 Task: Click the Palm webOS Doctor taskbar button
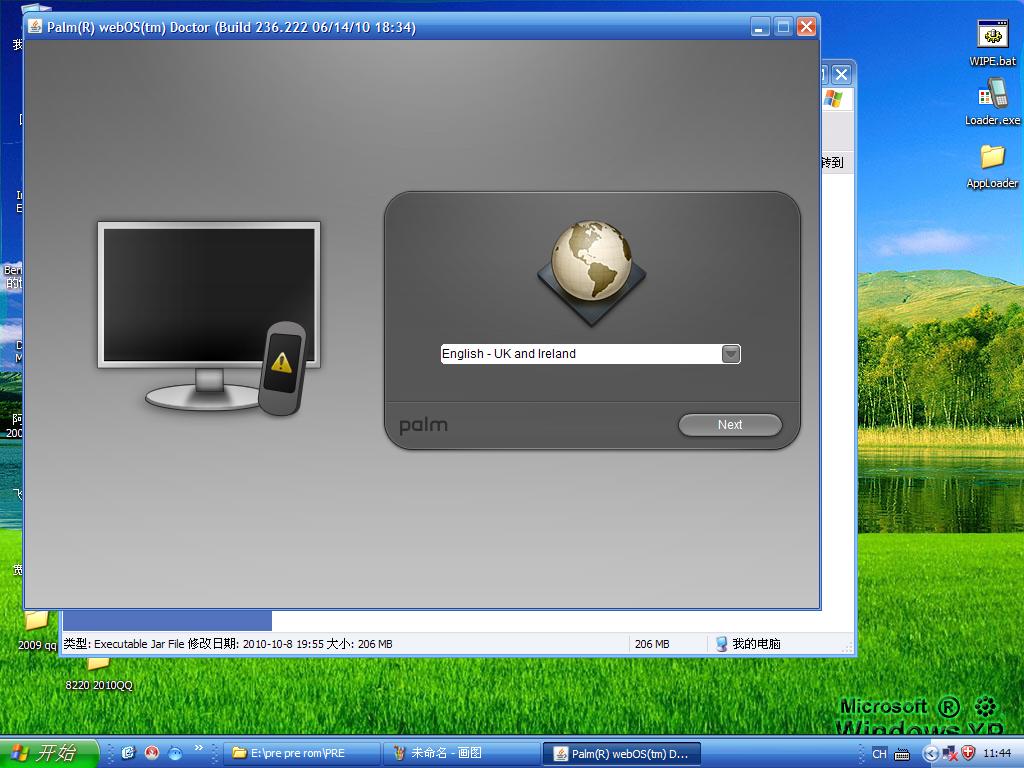pos(620,753)
